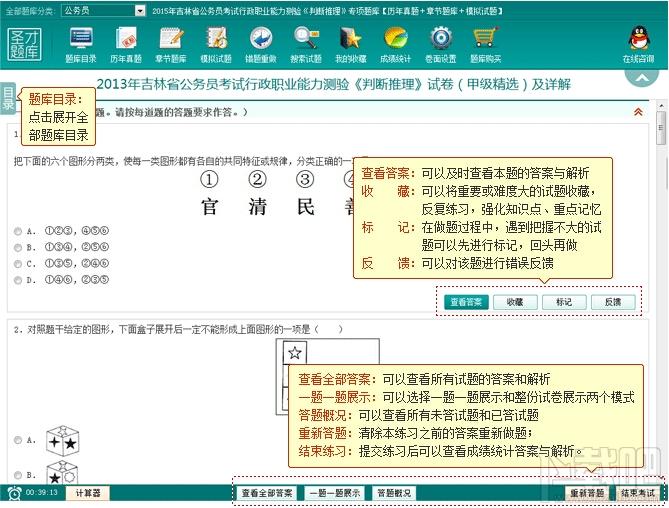
Task: Click the 反馈 button for question 1
Action: [613, 302]
